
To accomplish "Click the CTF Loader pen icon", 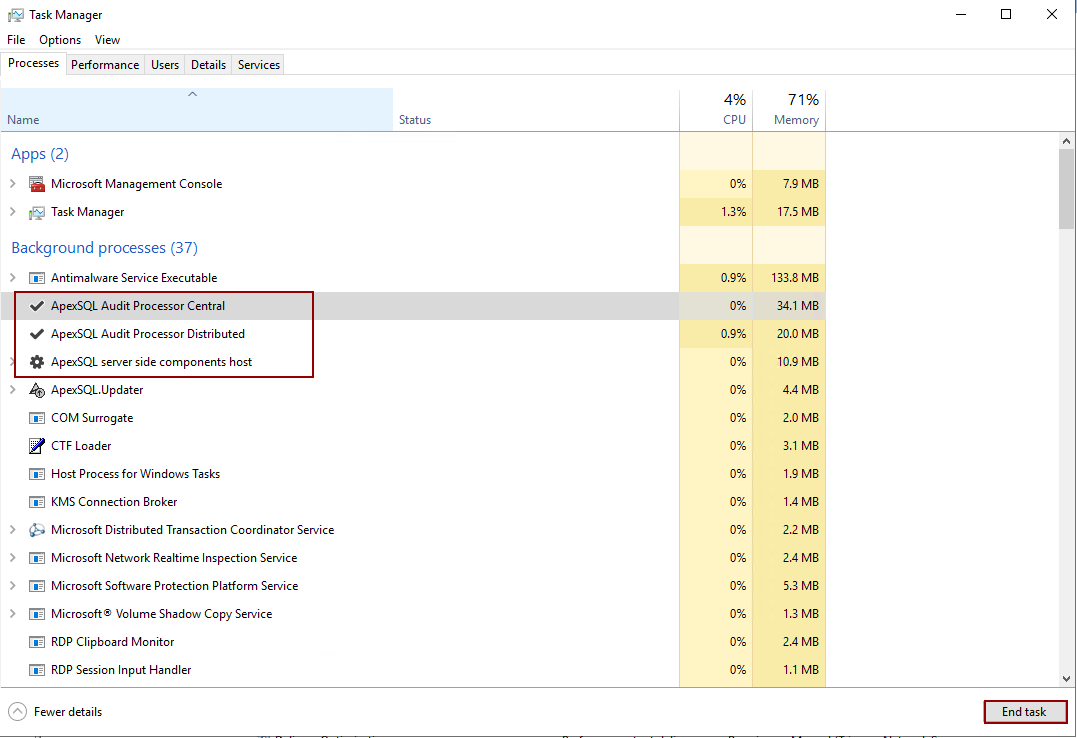I will [x=36, y=446].
